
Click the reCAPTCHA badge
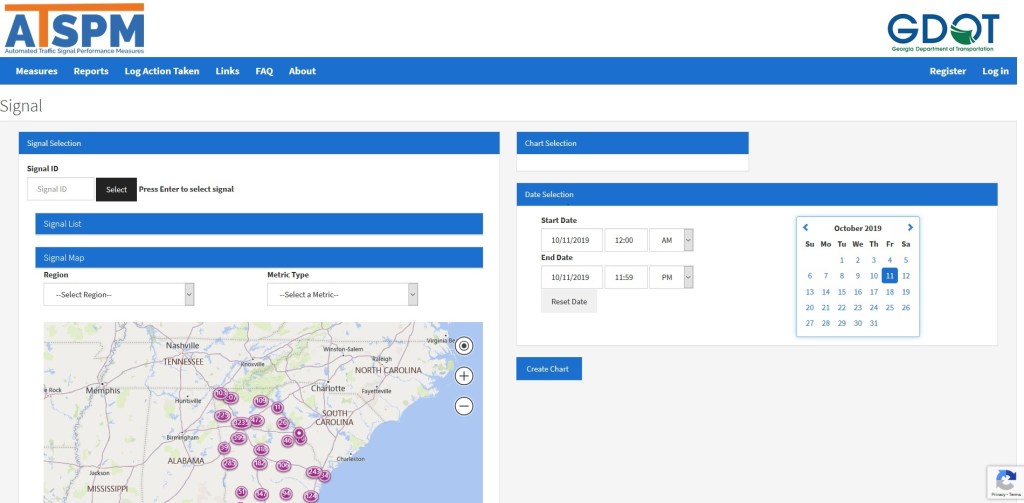point(1004,483)
